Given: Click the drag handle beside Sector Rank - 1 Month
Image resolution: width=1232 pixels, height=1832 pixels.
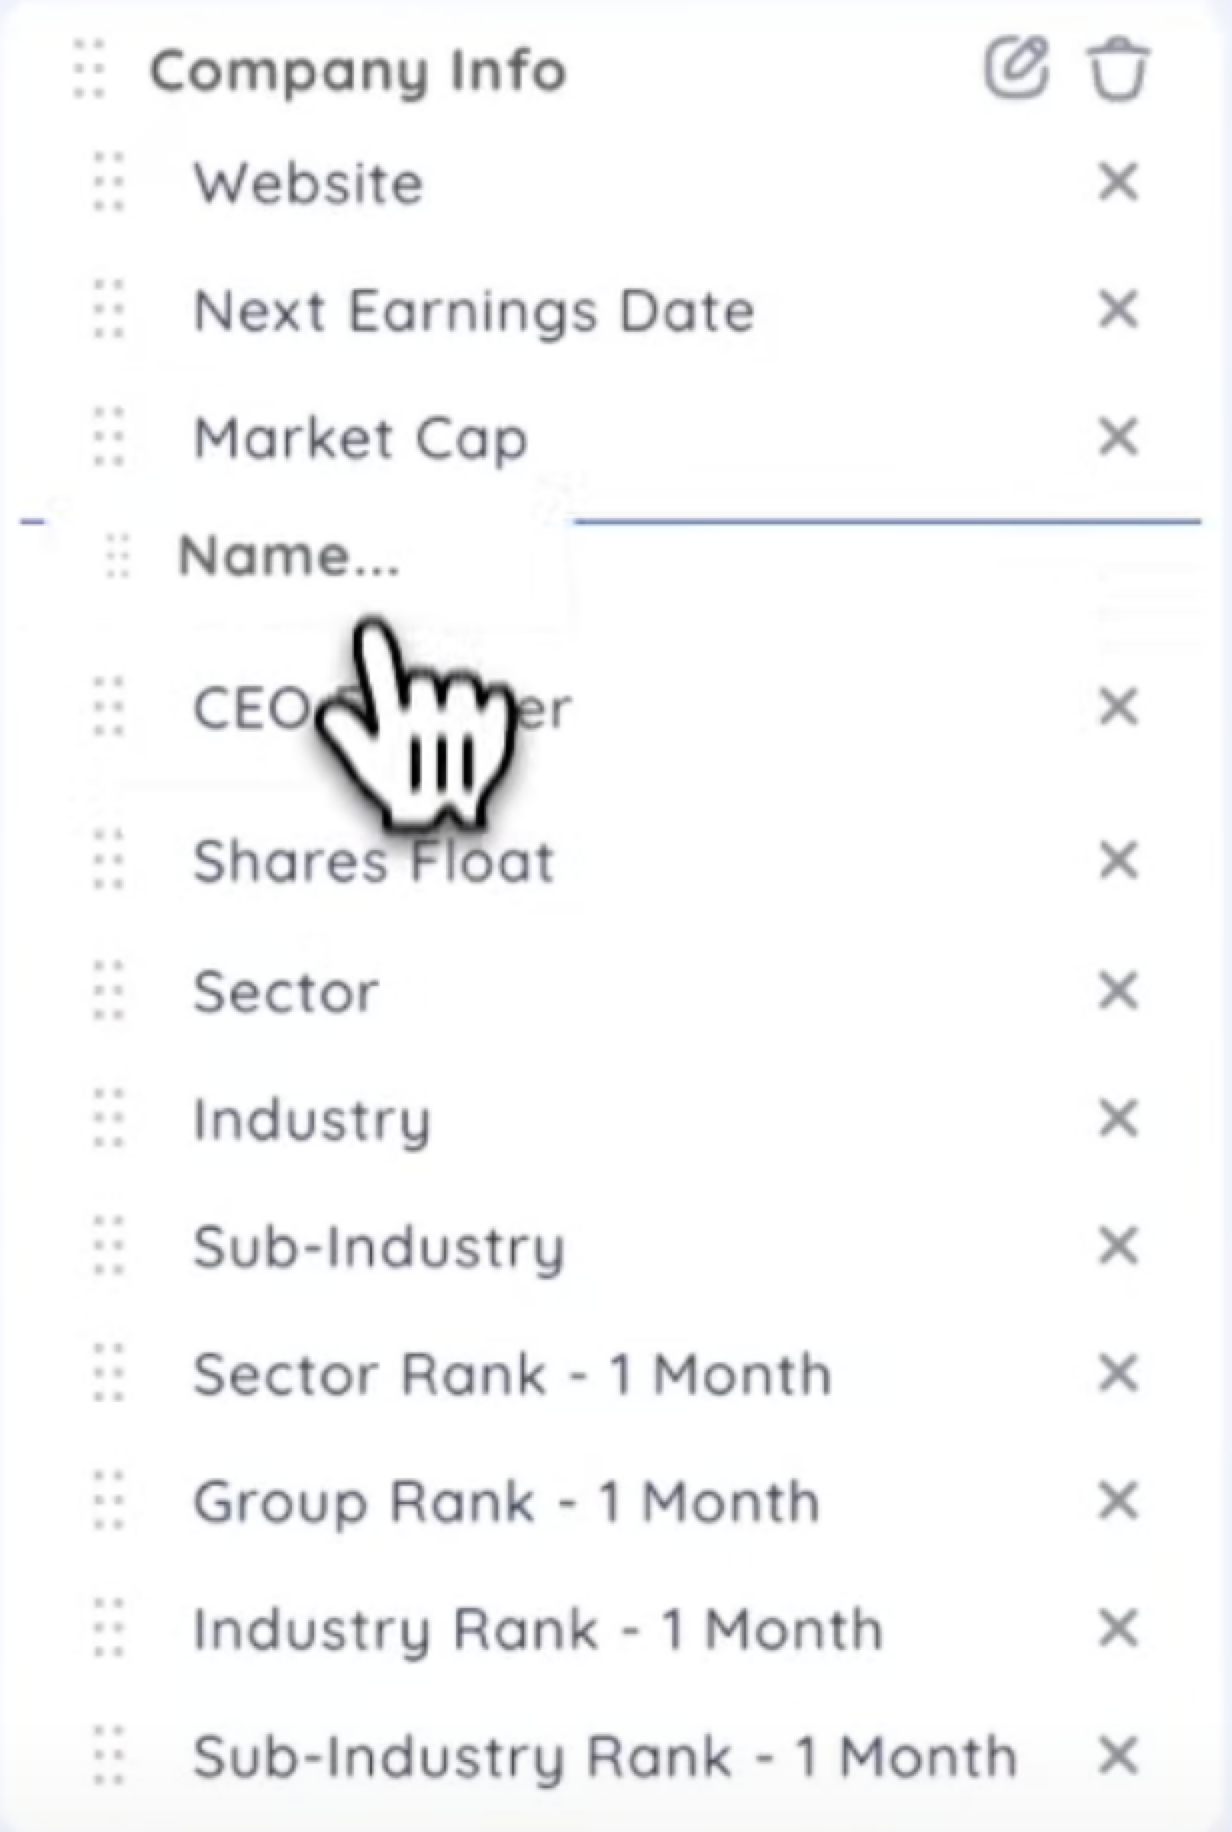Looking at the screenshot, I should click(109, 1373).
